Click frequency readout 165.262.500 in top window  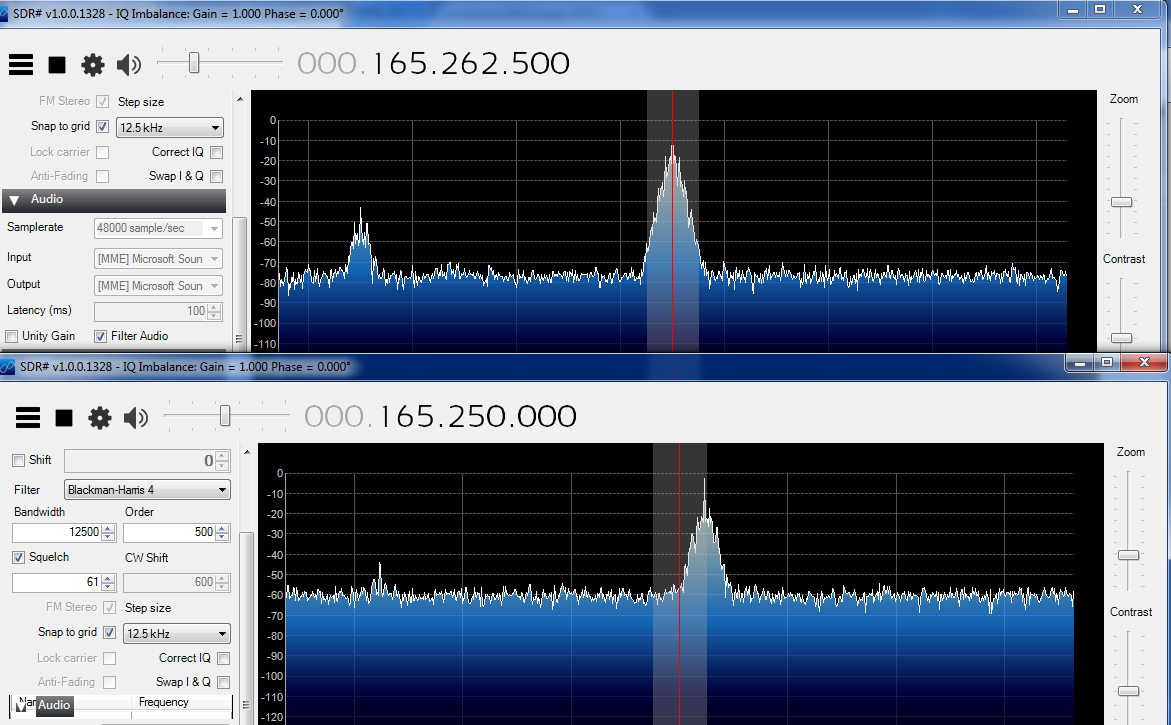coord(470,64)
